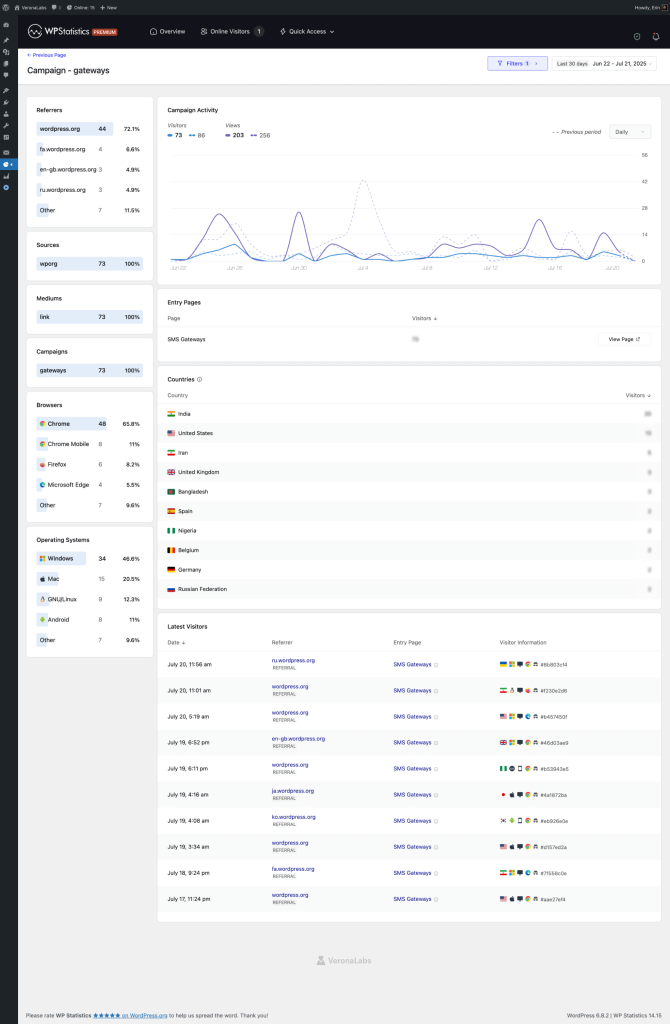The width and height of the screenshot is (670, 1024).
Task: Expand the Quick Access dropdown menu
Action: point(307,31)
